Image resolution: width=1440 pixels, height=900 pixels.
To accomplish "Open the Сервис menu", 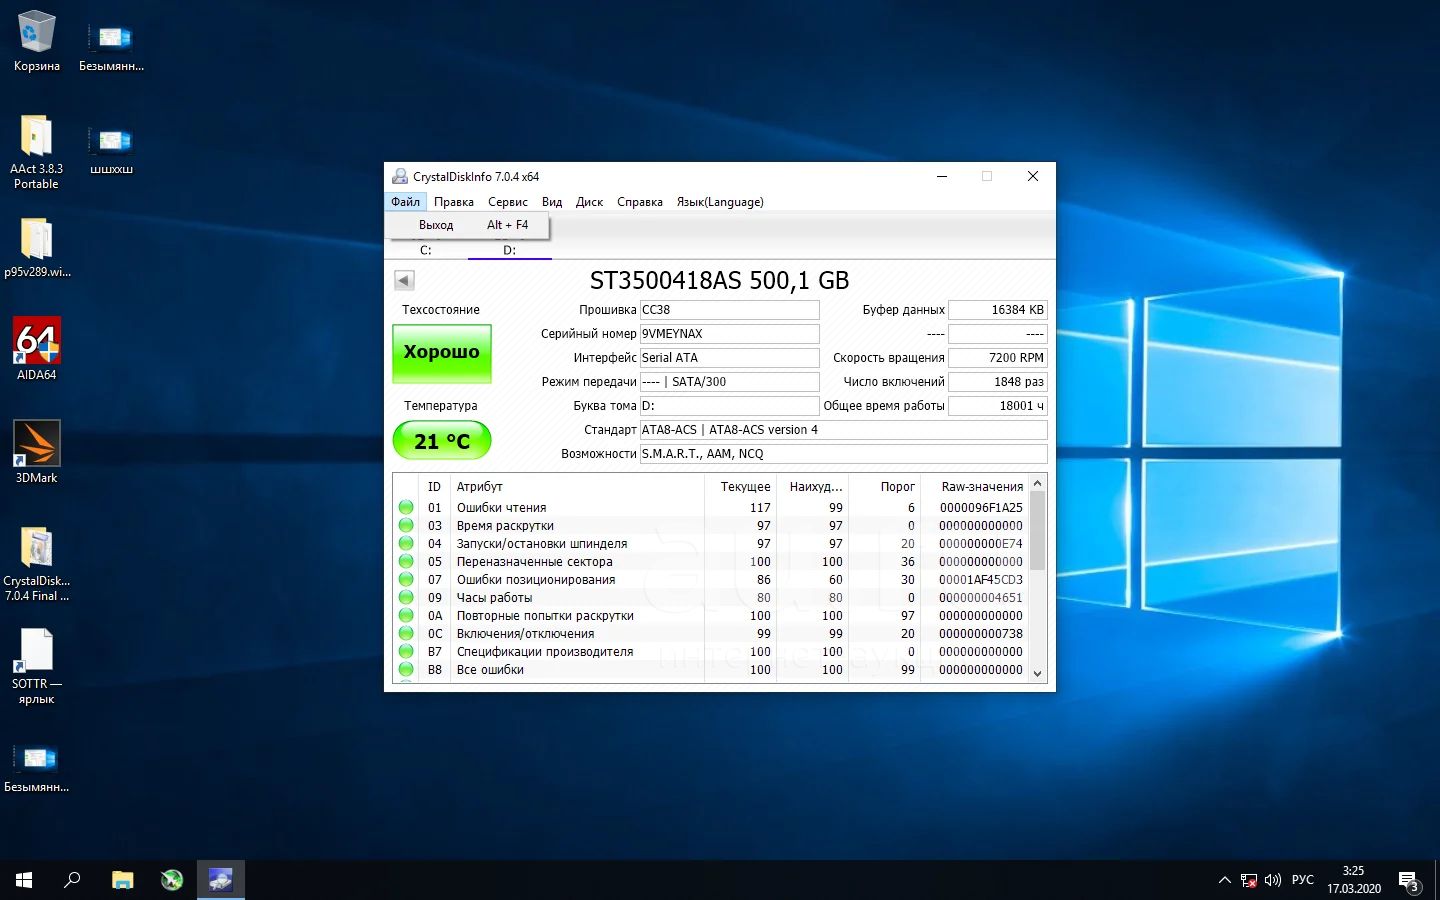I will tap(508, 202).
